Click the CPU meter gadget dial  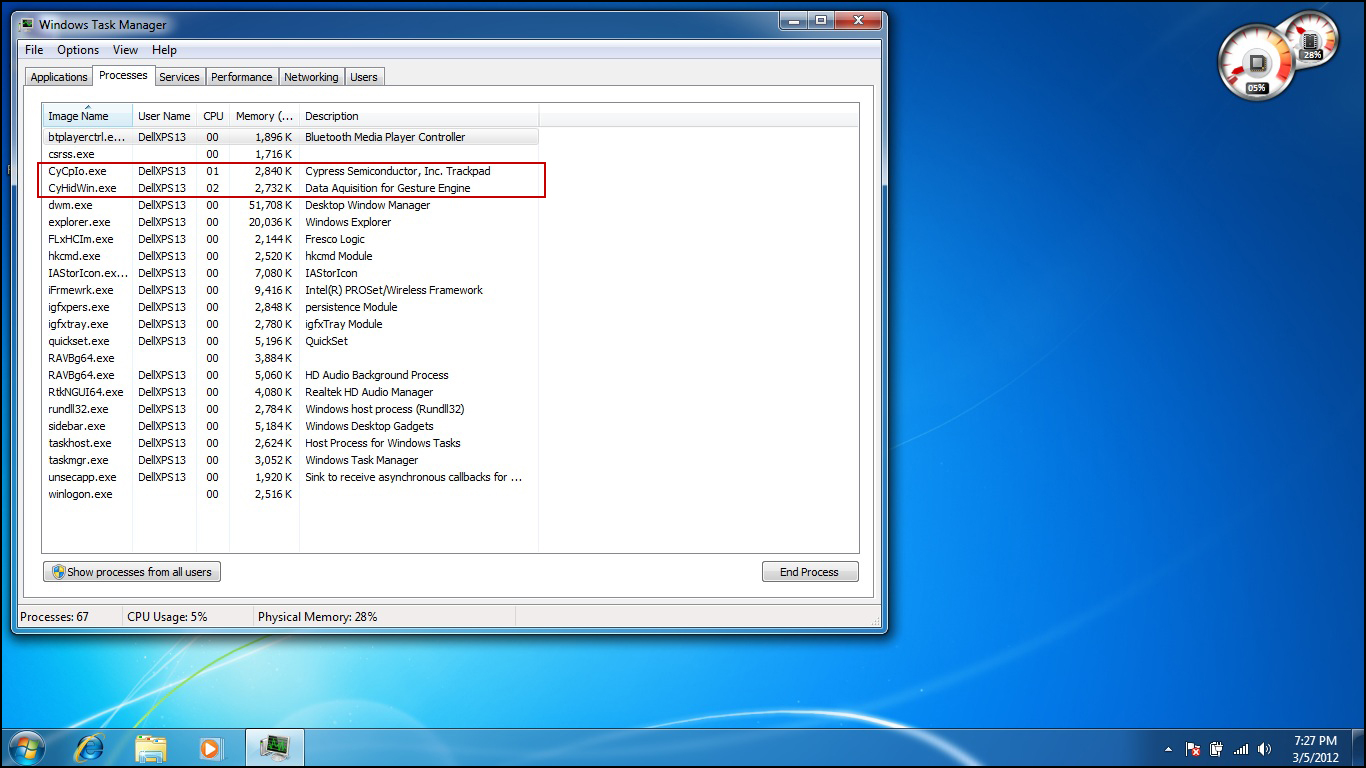click(1256, 62)
